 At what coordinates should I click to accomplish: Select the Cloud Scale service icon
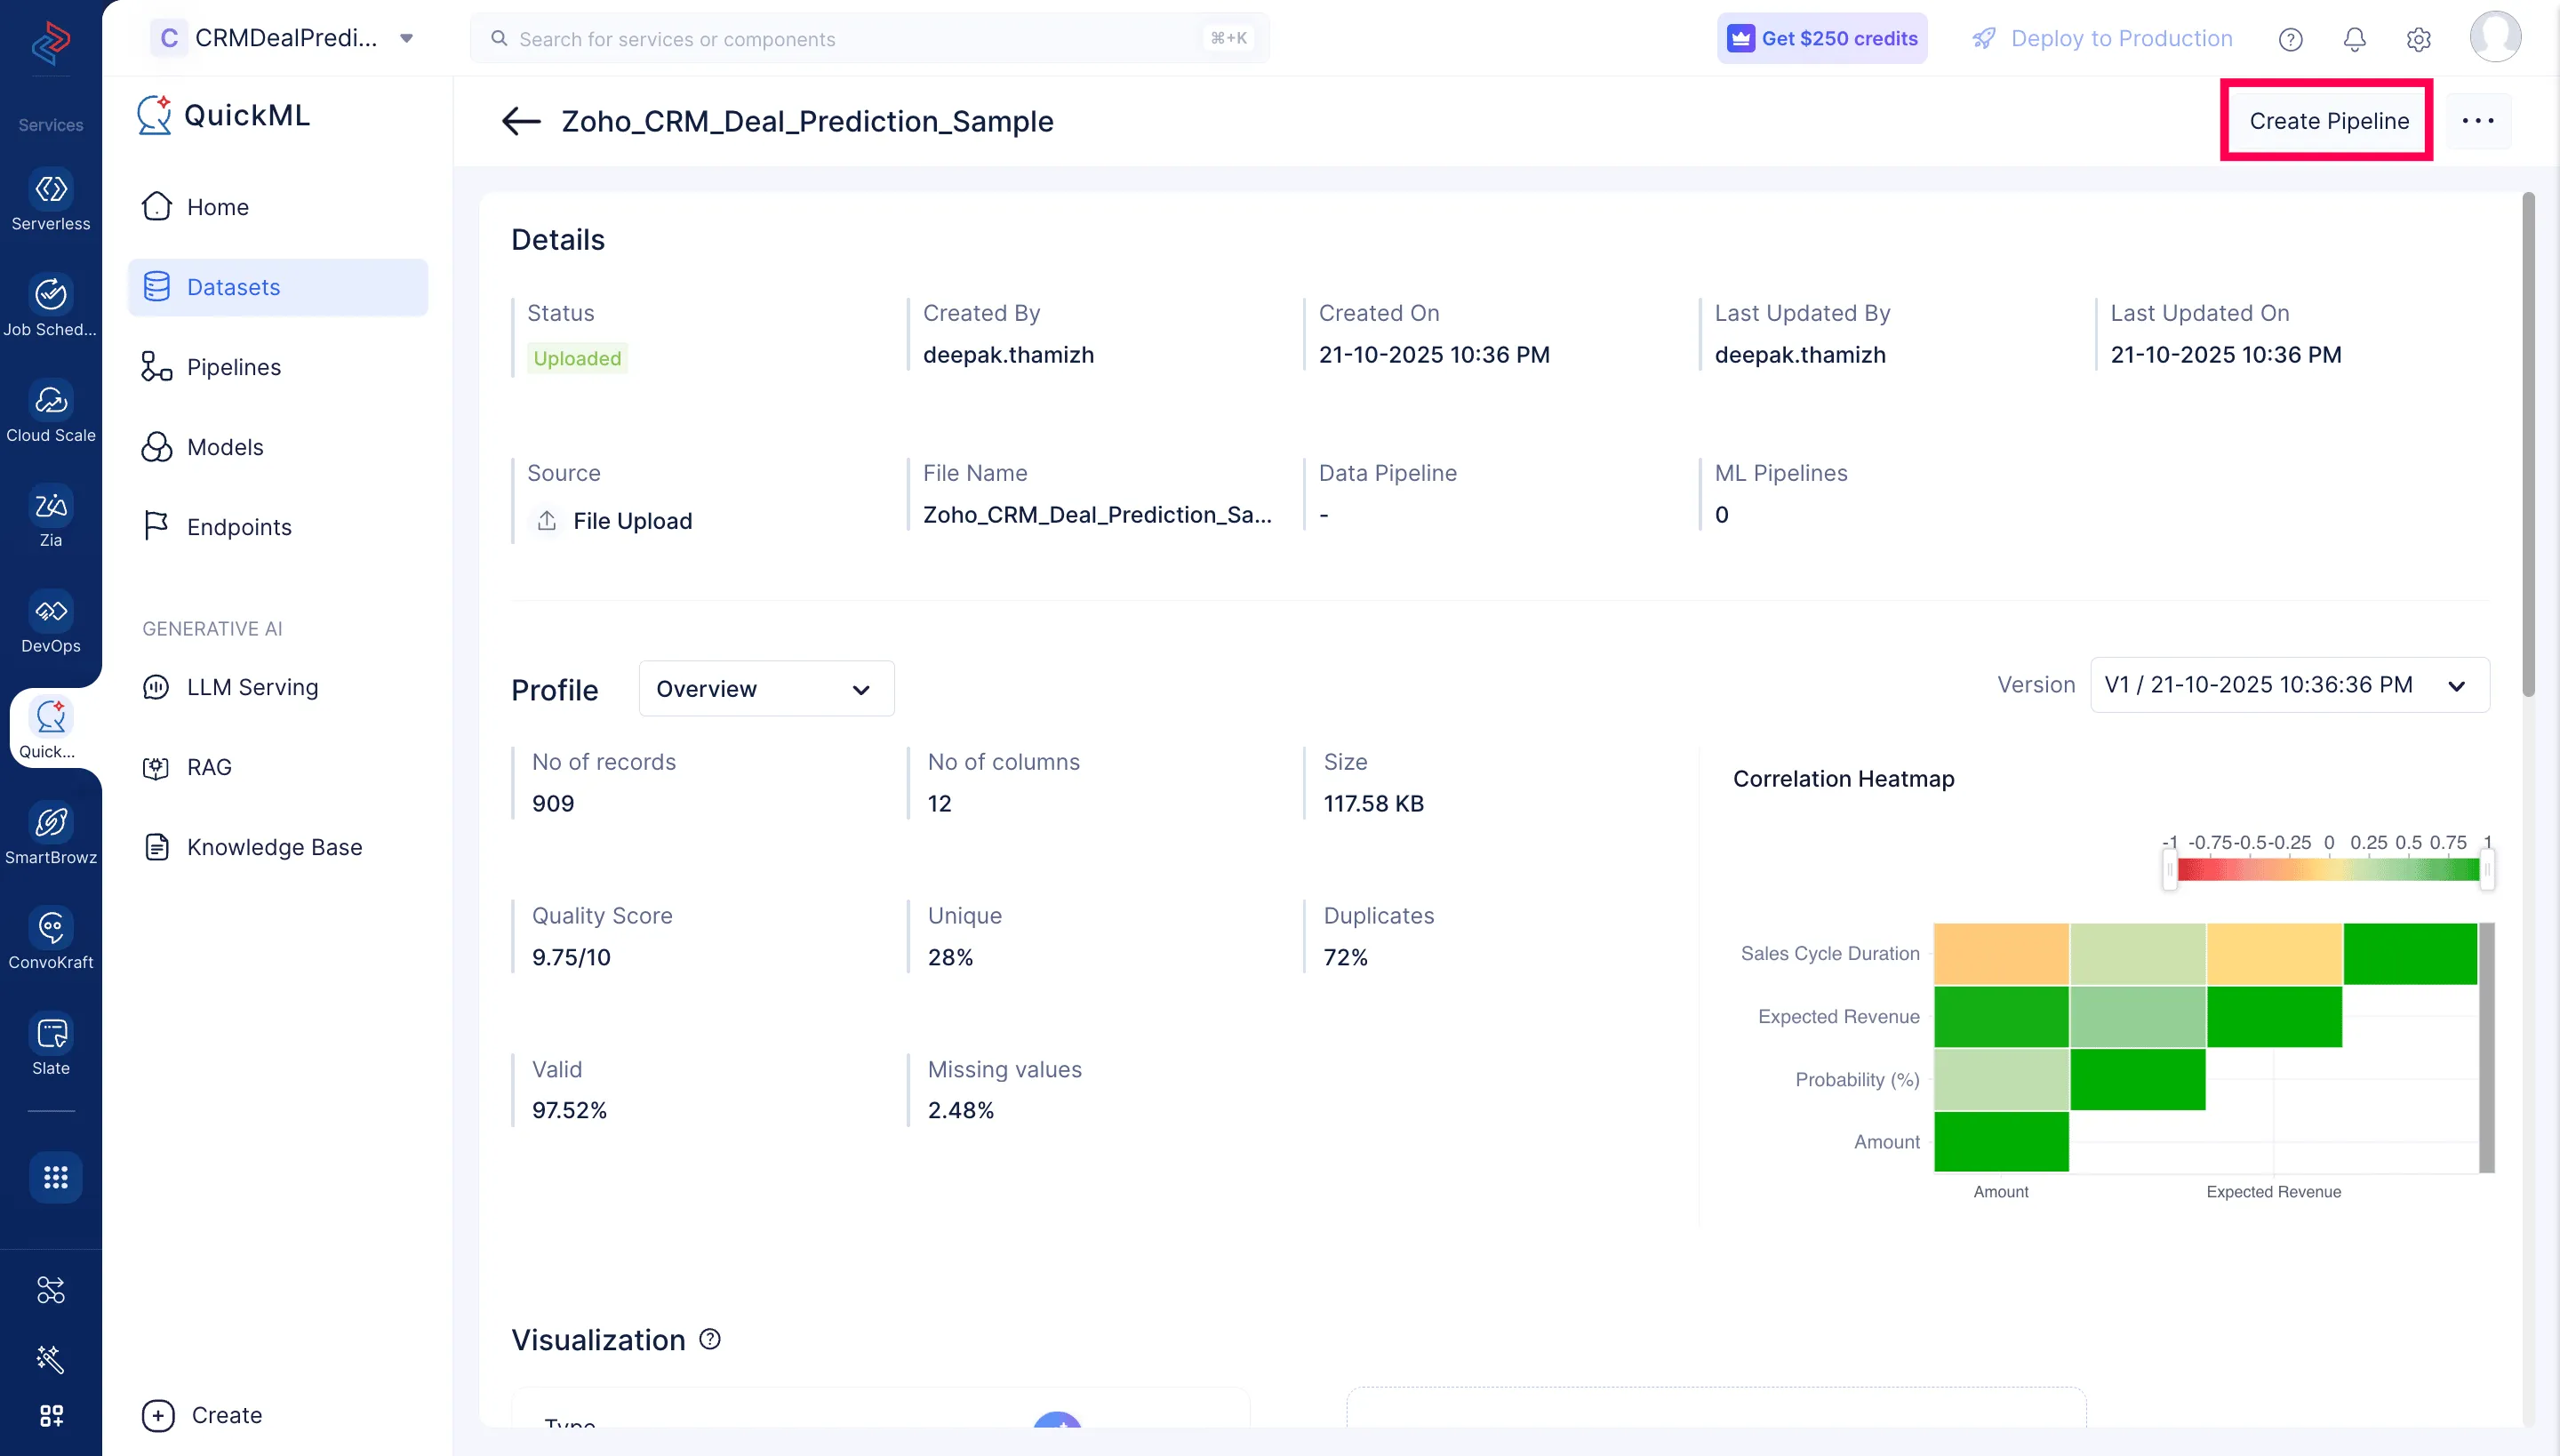click(x=50, y=400)
